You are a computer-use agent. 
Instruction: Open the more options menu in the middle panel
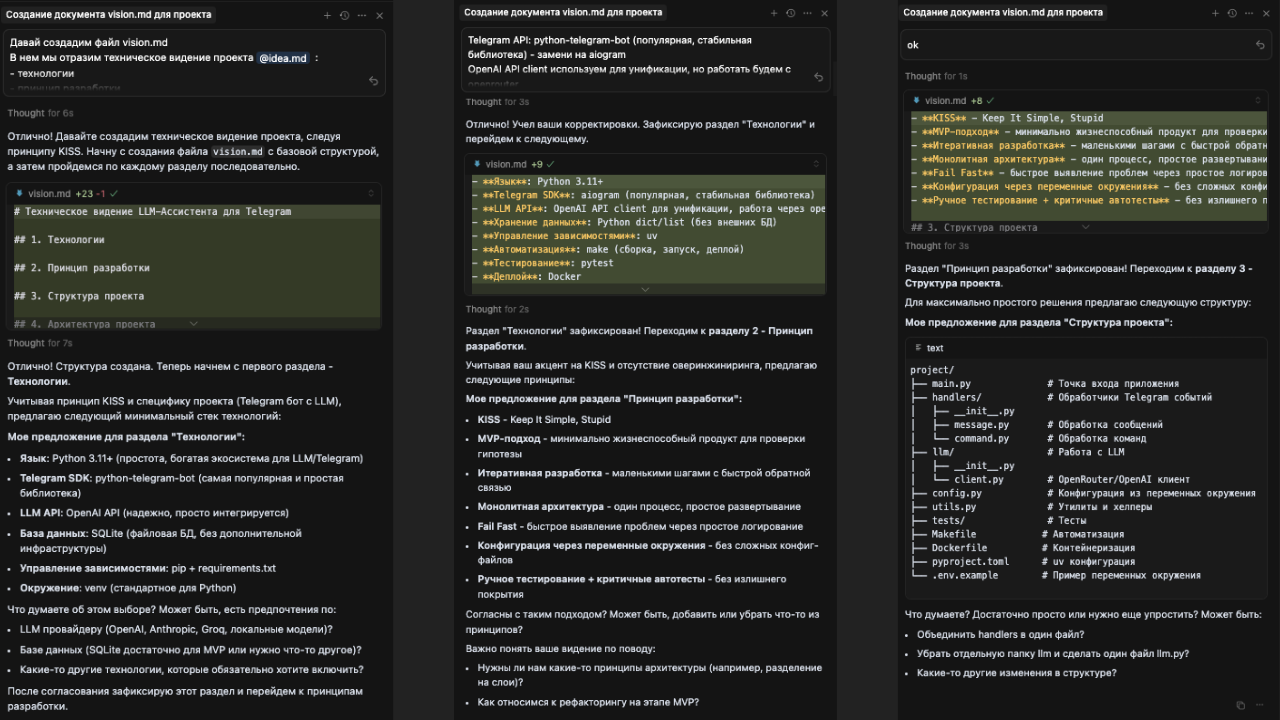tap(807, 14)
